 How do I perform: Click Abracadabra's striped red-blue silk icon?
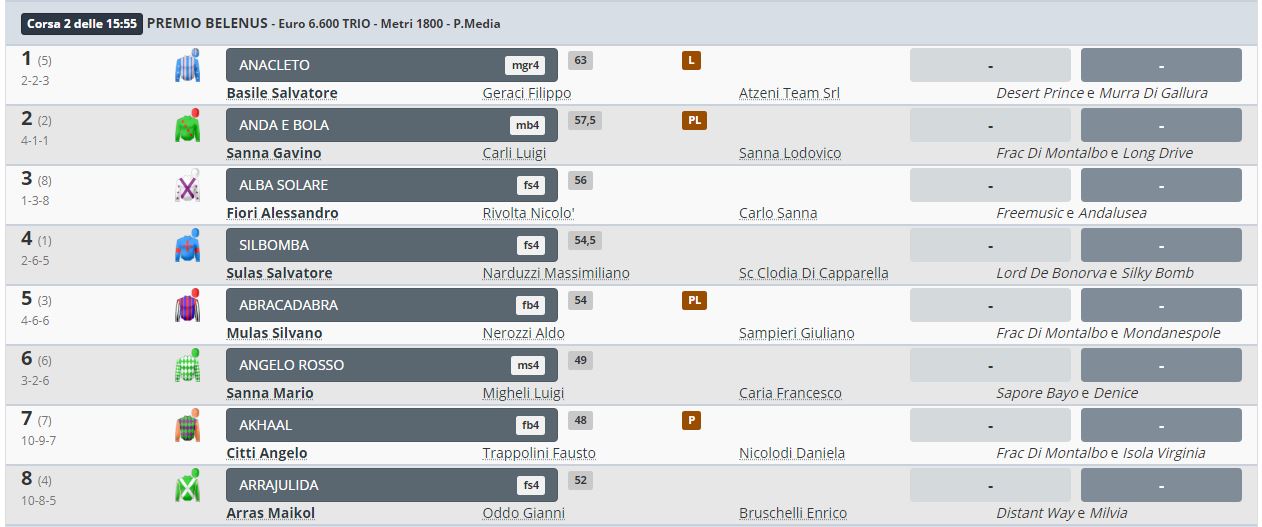tap(187, 306)
